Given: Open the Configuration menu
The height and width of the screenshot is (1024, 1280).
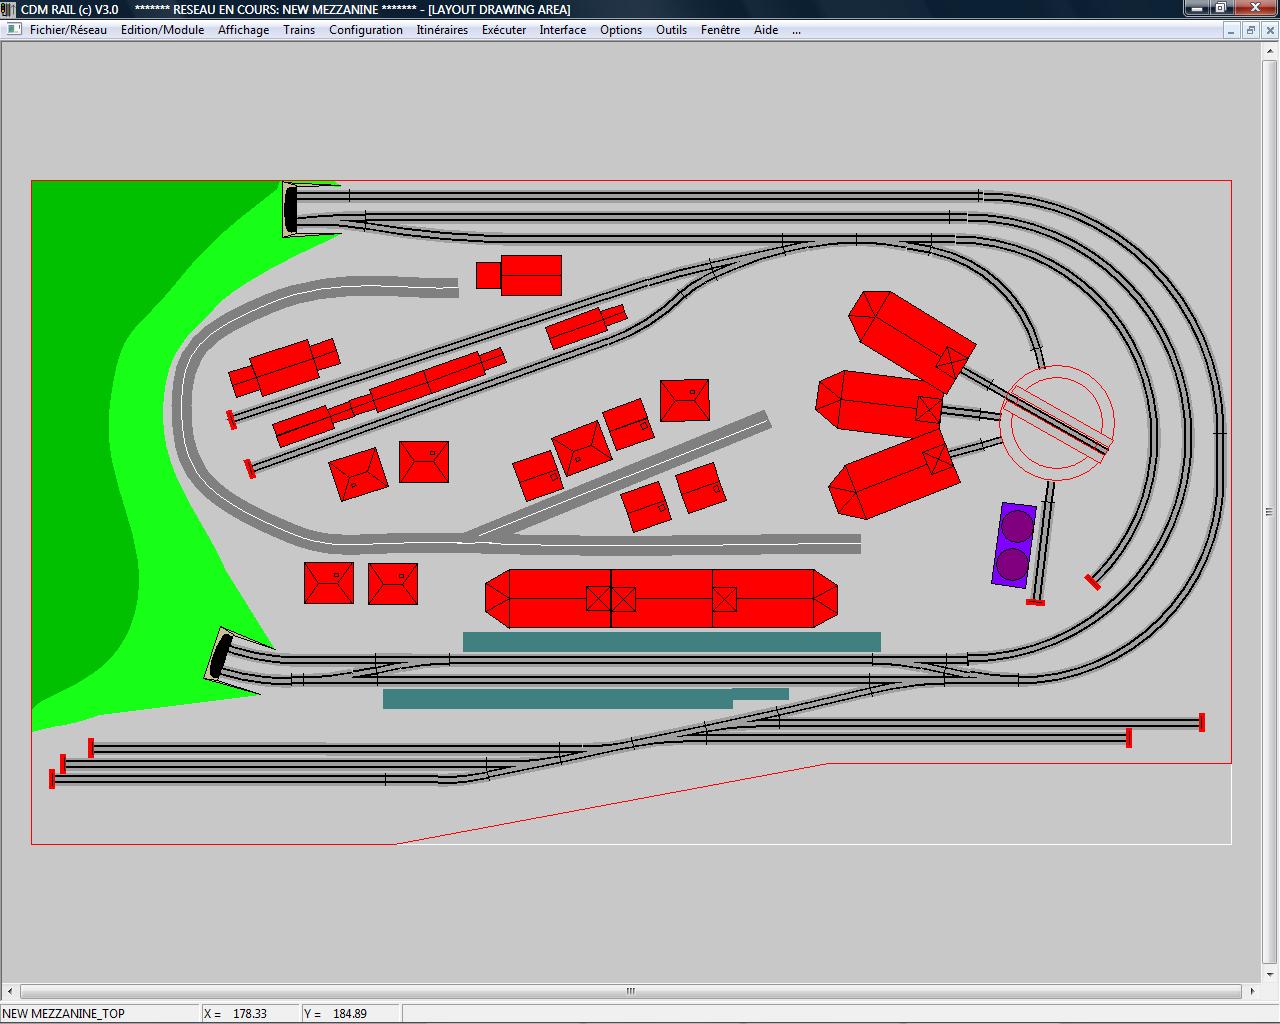Looking at the screenshot, I should point(366,30).
